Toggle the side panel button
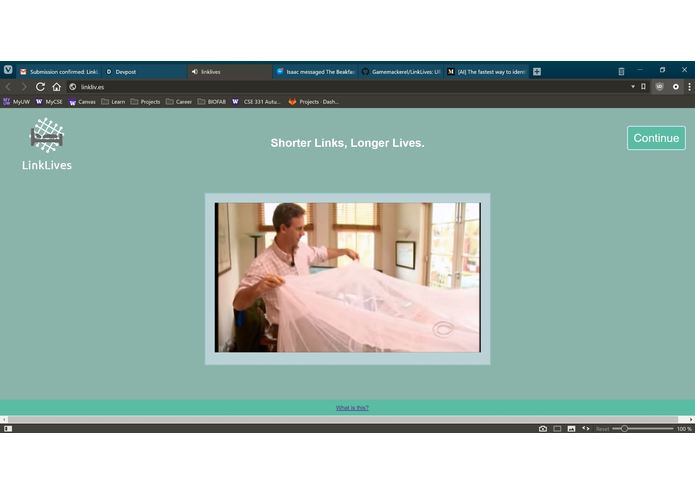The image size is (695, 494). click(x=8, y=428)
